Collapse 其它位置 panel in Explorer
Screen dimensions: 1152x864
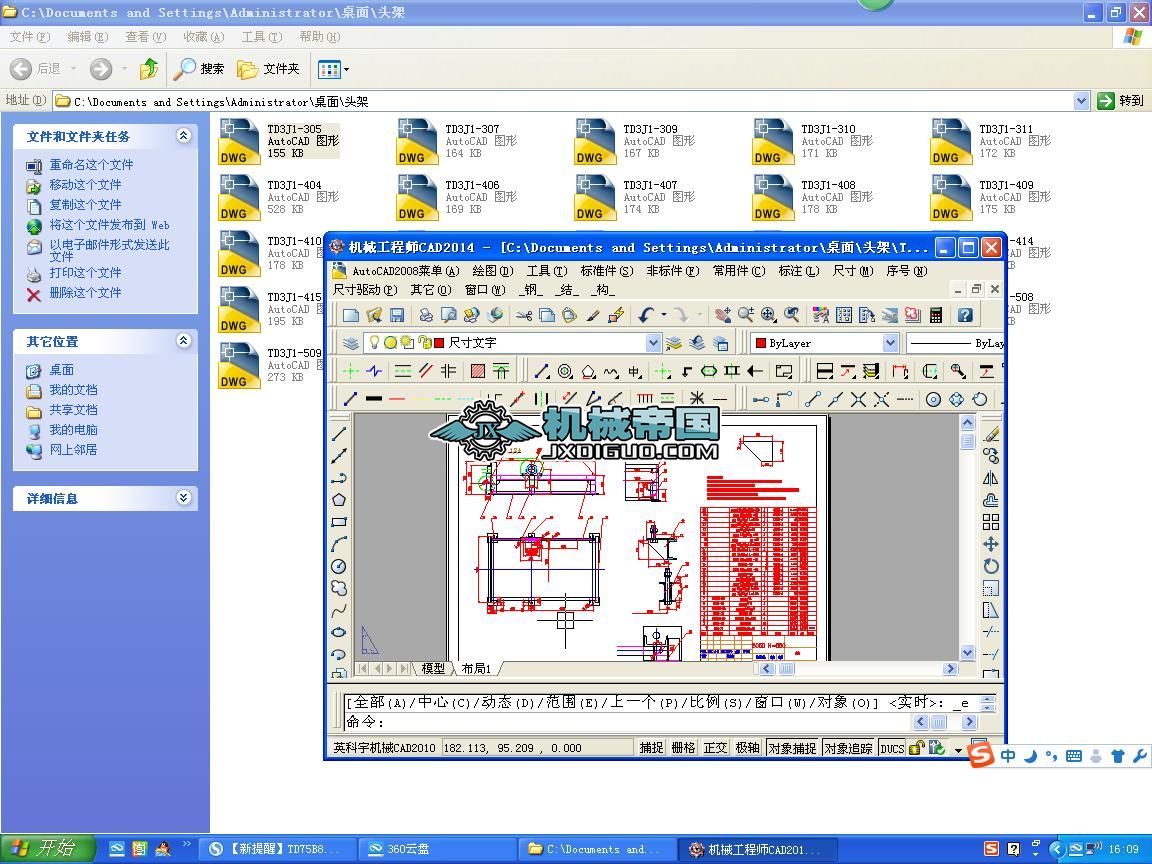coord(184,341)
